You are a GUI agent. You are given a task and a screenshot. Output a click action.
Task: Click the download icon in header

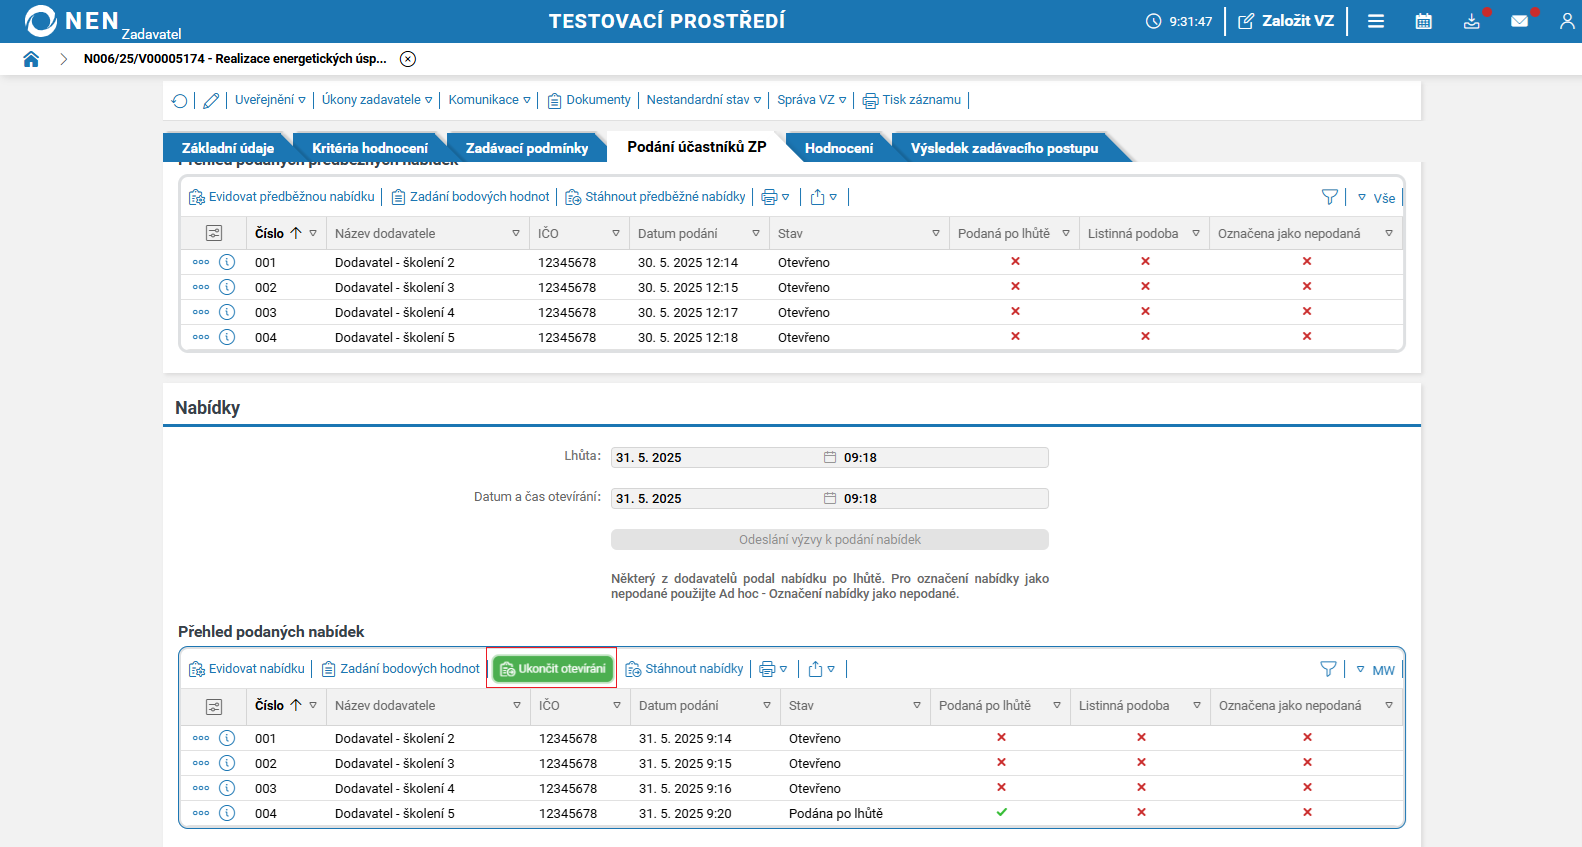pos(1471,21)
